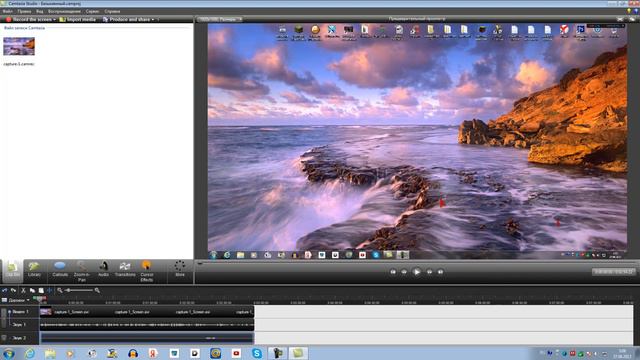Open the YouTube red taskbar icon
Viewport: 640px width, 360px height.
236,353
